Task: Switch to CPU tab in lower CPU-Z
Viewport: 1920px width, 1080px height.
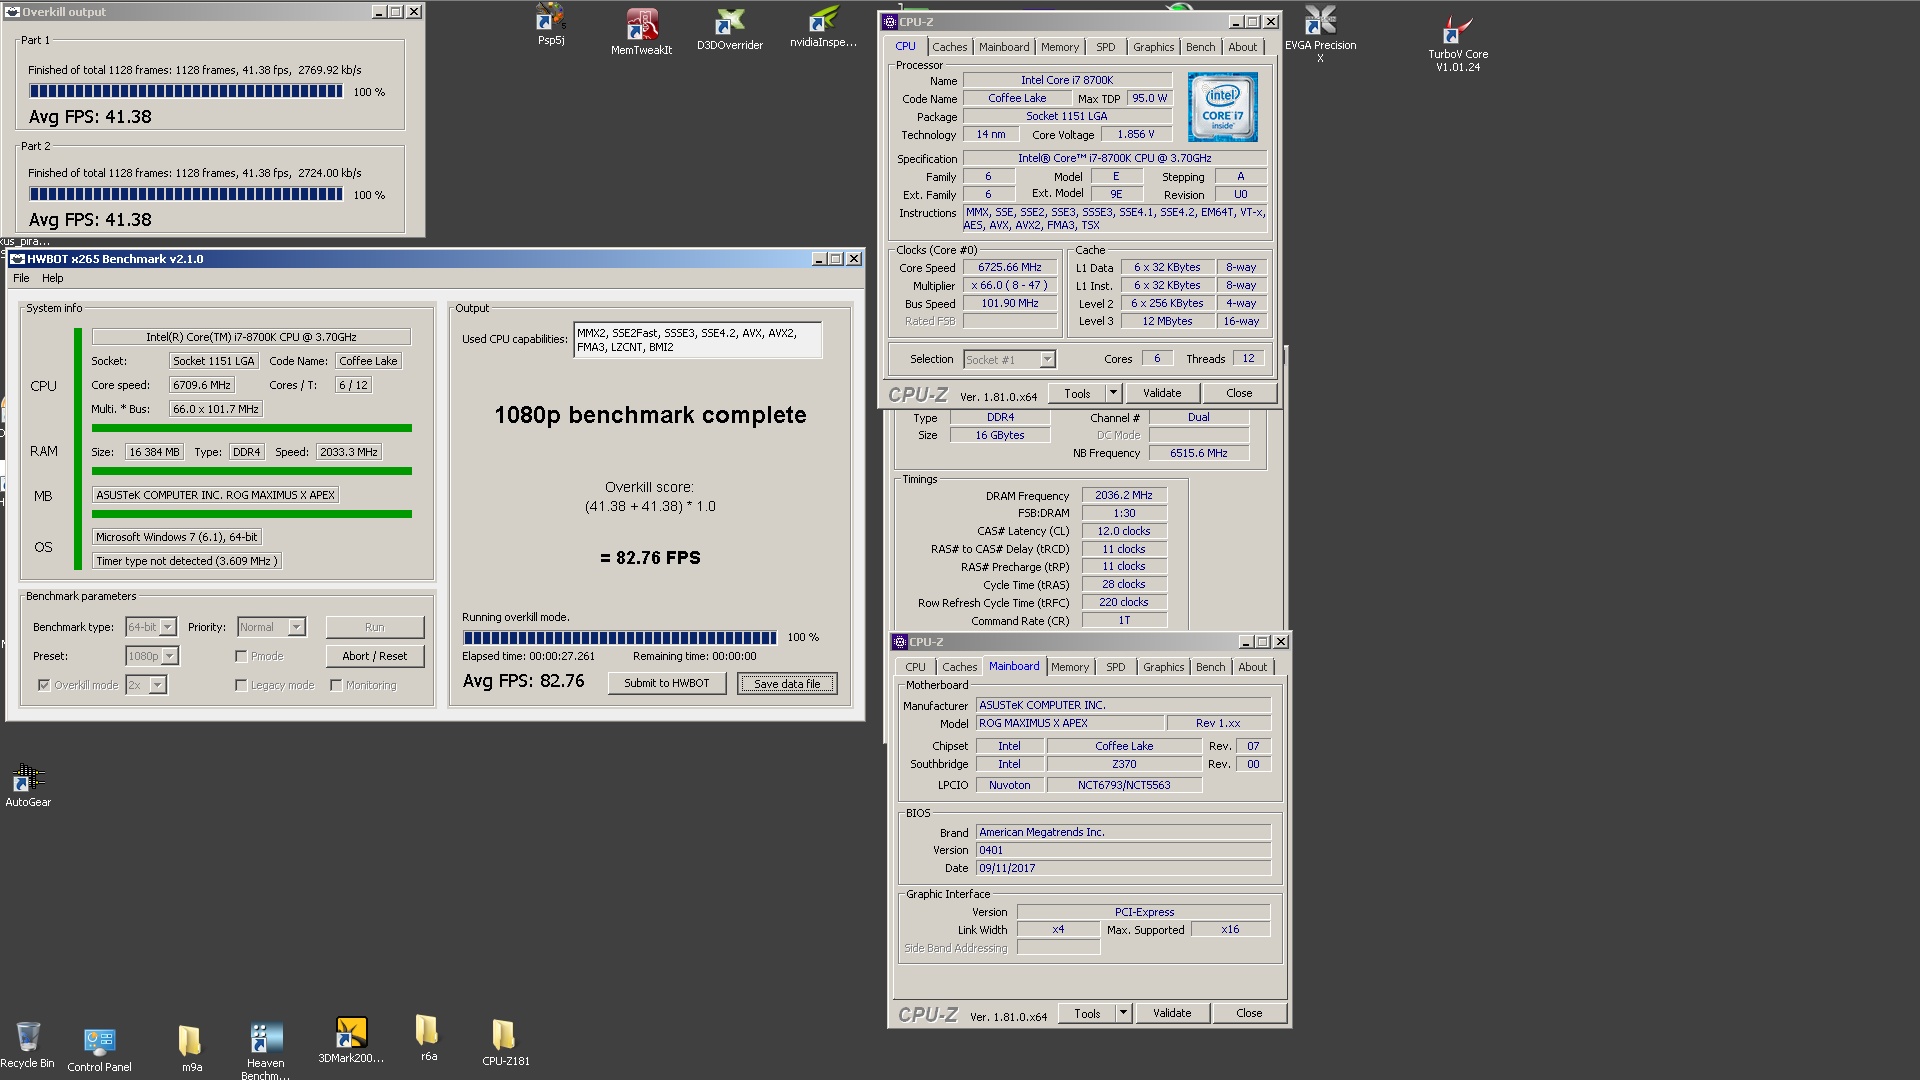Action: point(915,667)
